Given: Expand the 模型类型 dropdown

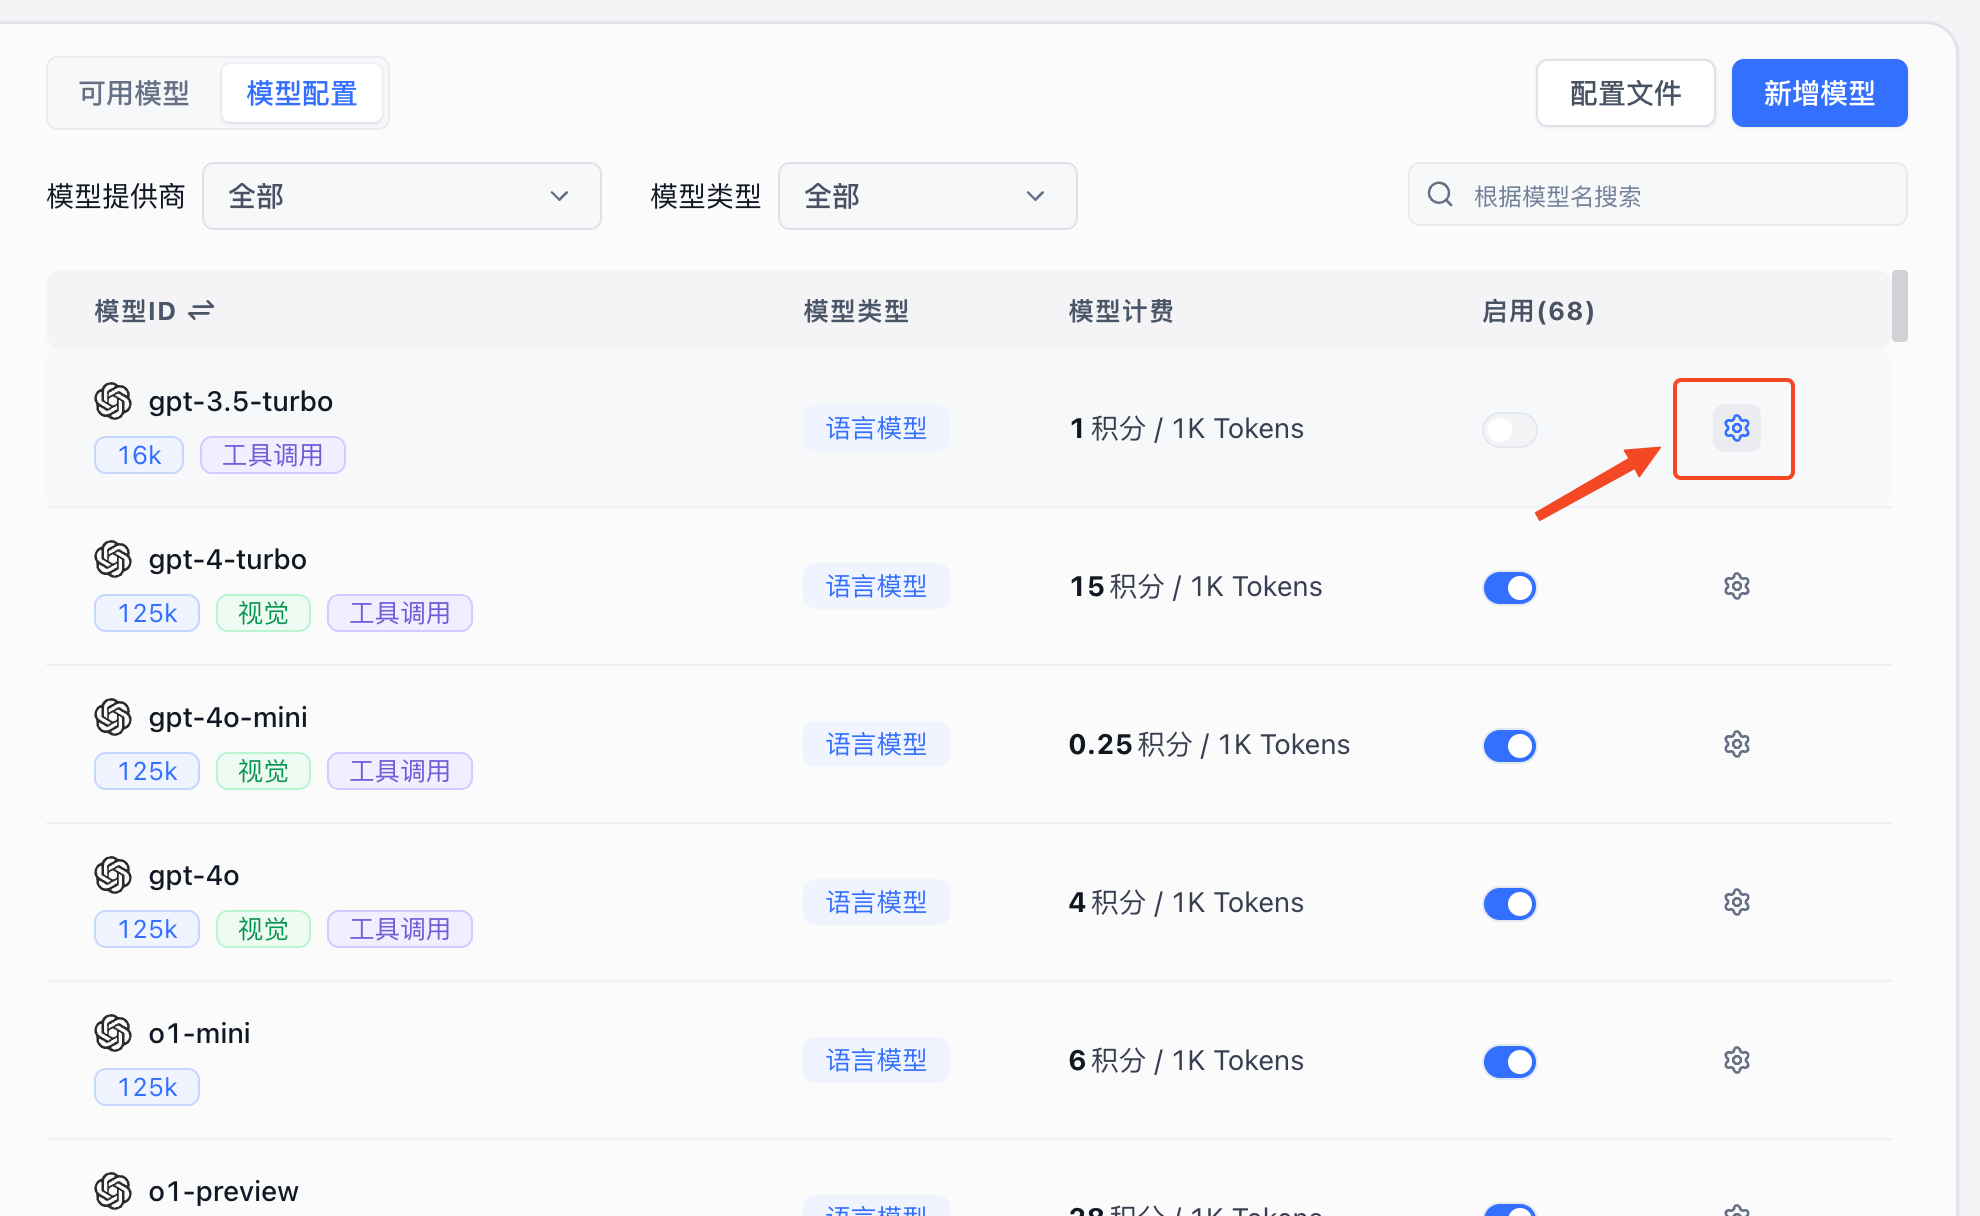Looking at the screenshot, I should (927, 196).
